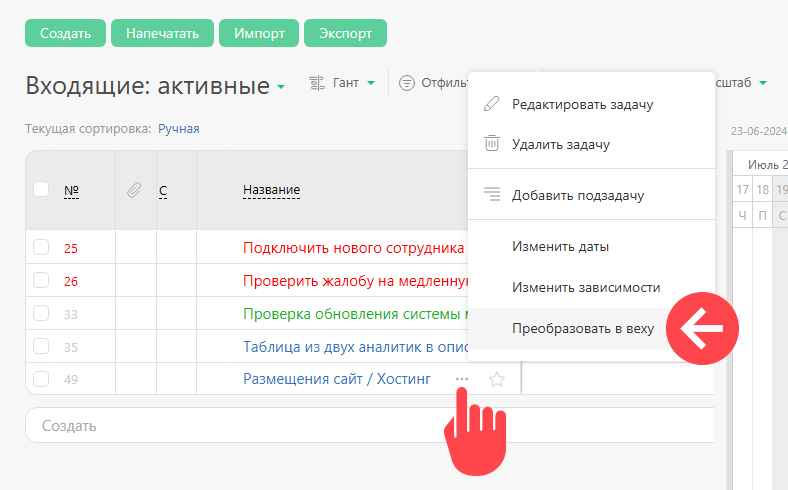Click the trash icon beside Удалить задачу
Viewport: 788px width, 490px height.
coord(491,143)
